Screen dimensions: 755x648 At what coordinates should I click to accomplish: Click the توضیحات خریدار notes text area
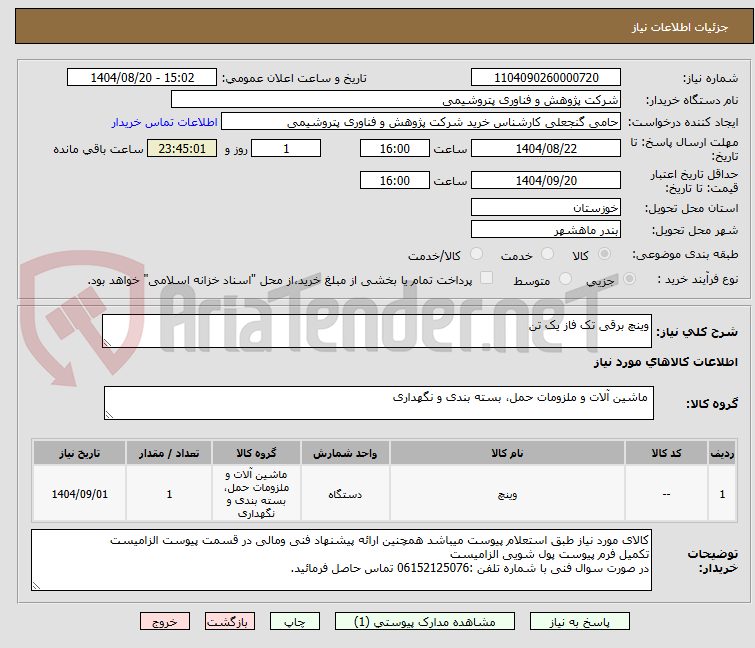pyautogui.click(x=341, y=560)
